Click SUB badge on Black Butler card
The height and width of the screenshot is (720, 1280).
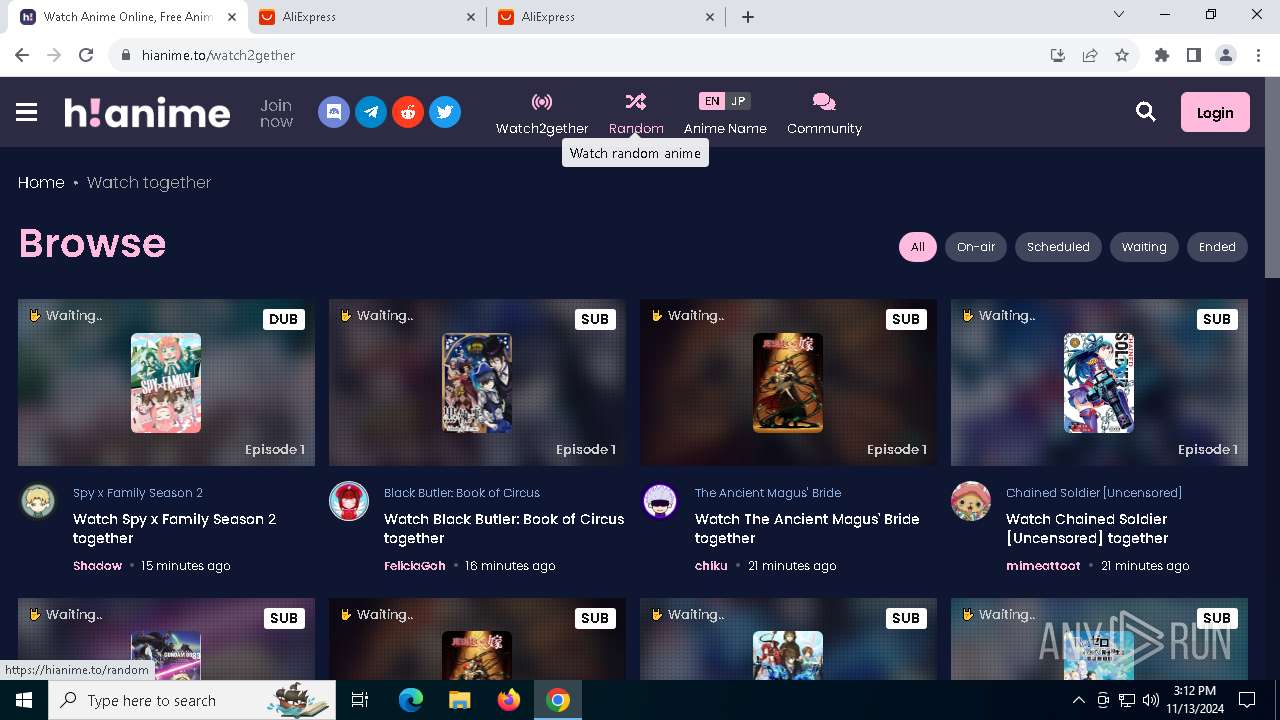click(595, 319)
